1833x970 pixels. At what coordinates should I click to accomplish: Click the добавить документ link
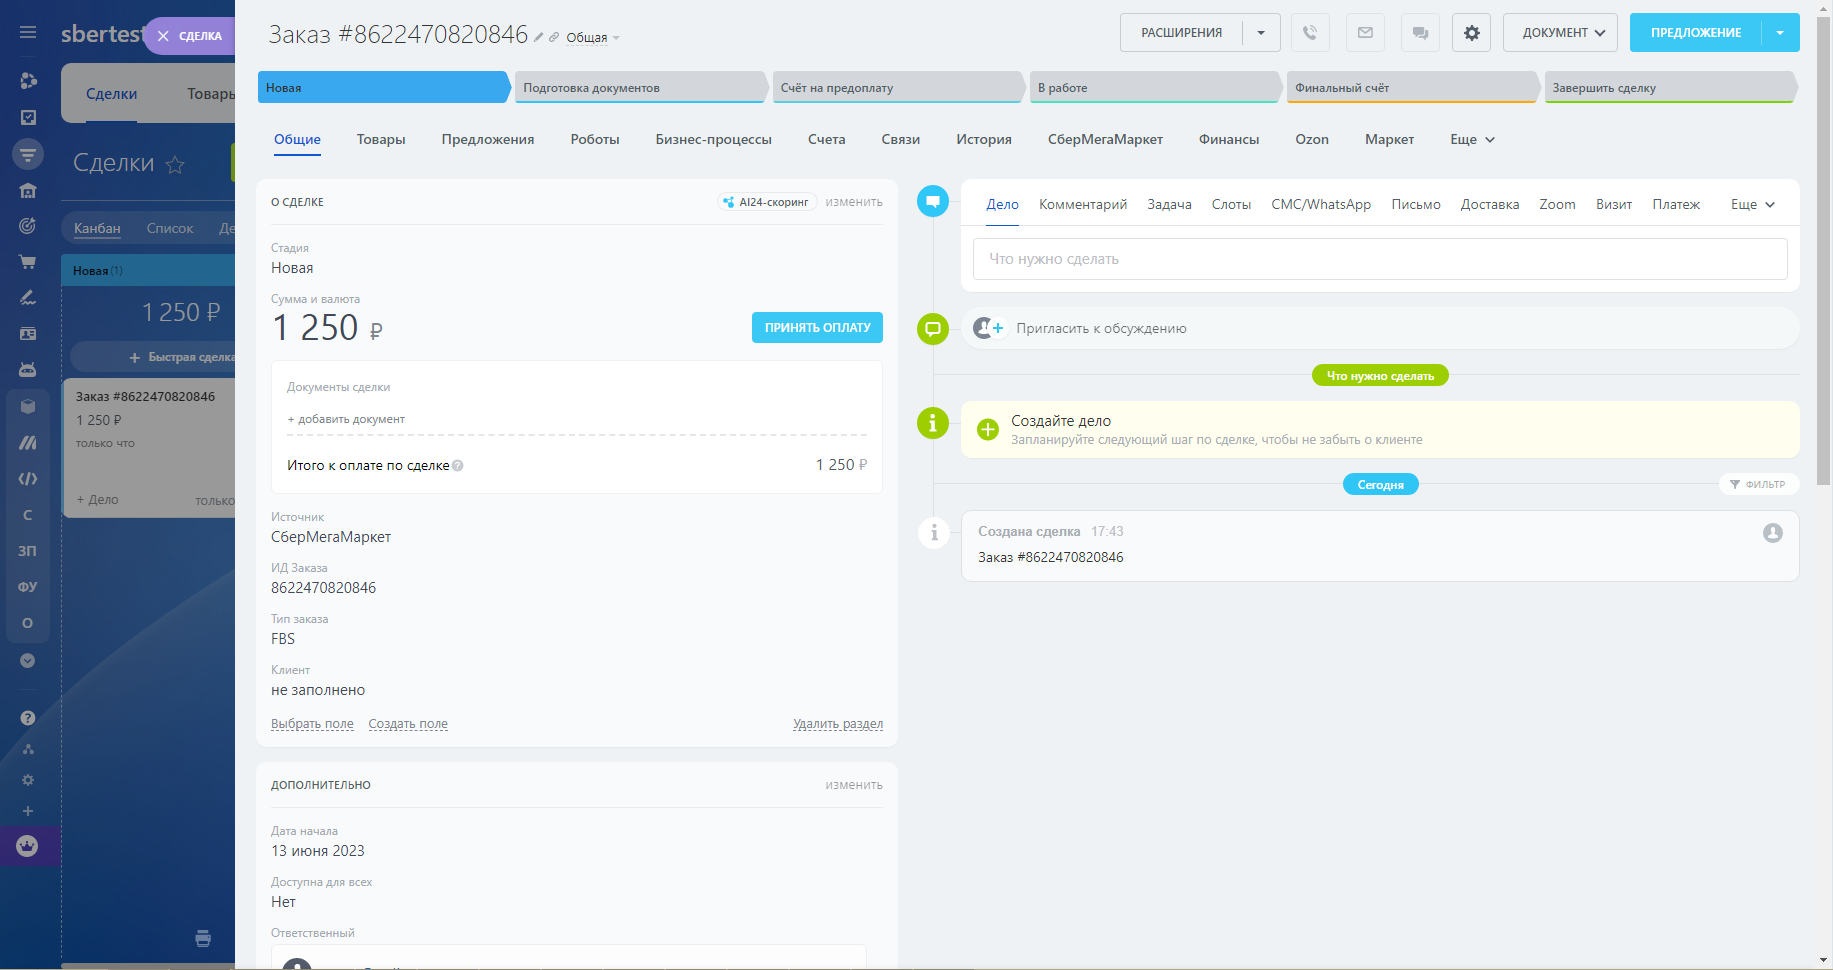click(346, 419)
